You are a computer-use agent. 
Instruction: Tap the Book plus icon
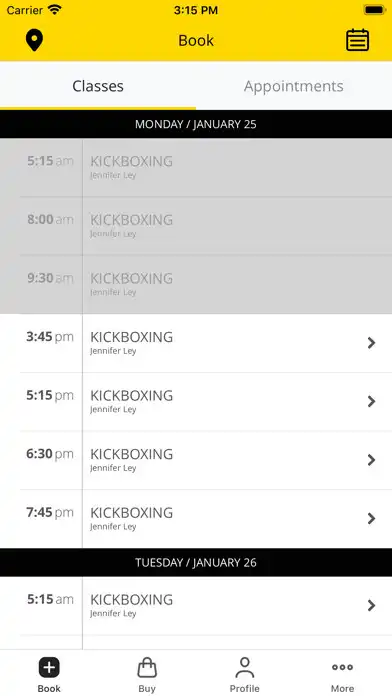tap(49, 668)
